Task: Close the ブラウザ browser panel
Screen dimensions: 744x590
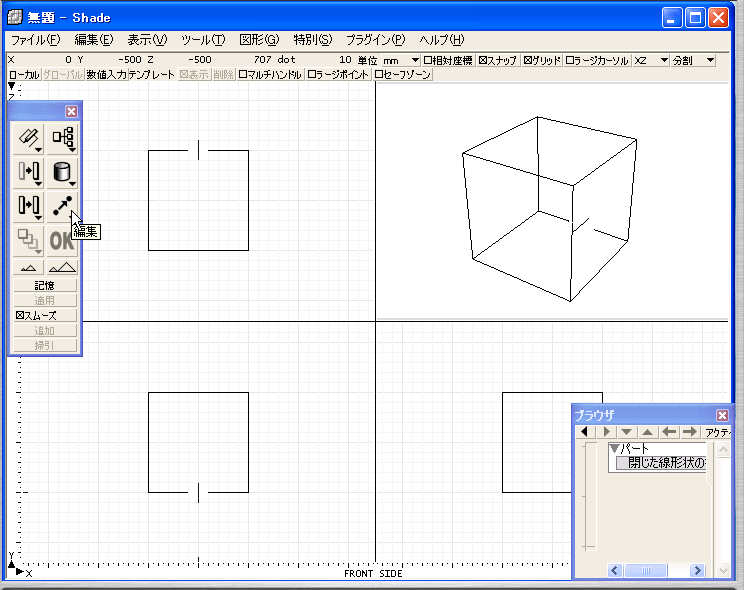Action: pyautogui.click(x=722, y=416)
